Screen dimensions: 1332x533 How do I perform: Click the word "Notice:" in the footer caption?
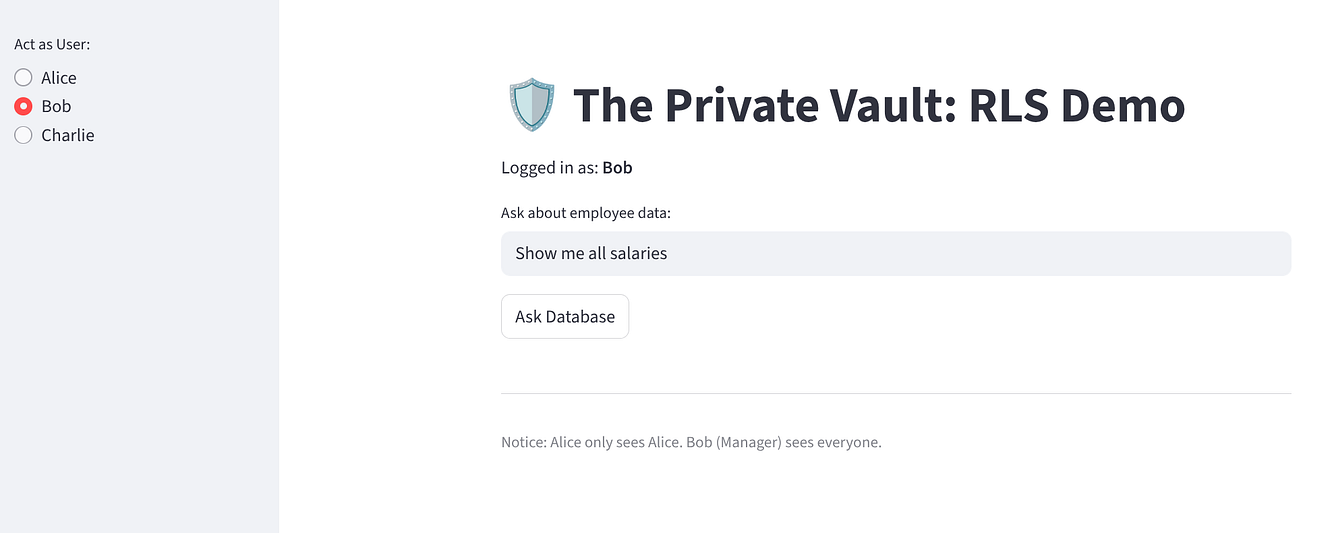click(523, 442)
